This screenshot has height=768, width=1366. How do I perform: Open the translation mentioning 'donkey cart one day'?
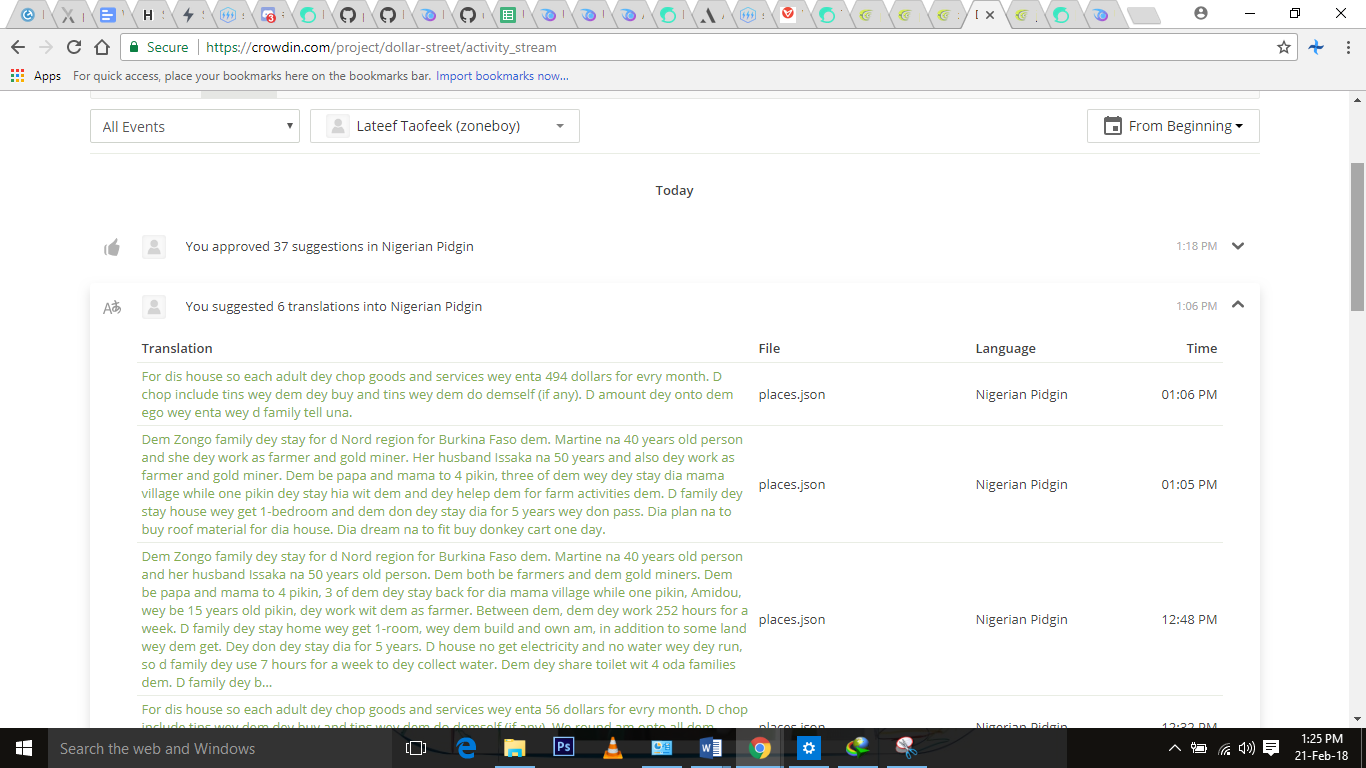(443, 484)
